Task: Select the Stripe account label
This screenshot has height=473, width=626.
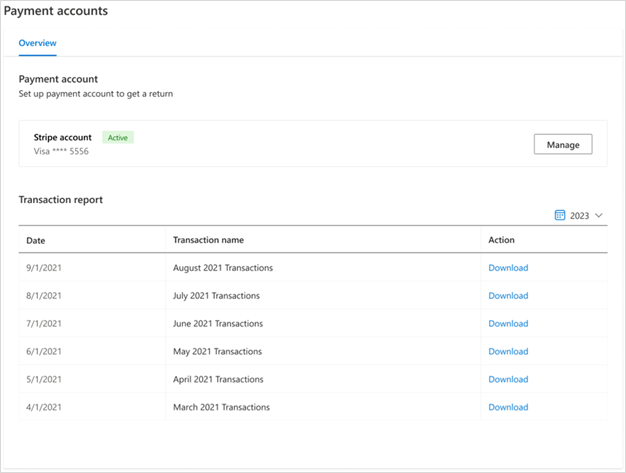Action: pos(63,137)
